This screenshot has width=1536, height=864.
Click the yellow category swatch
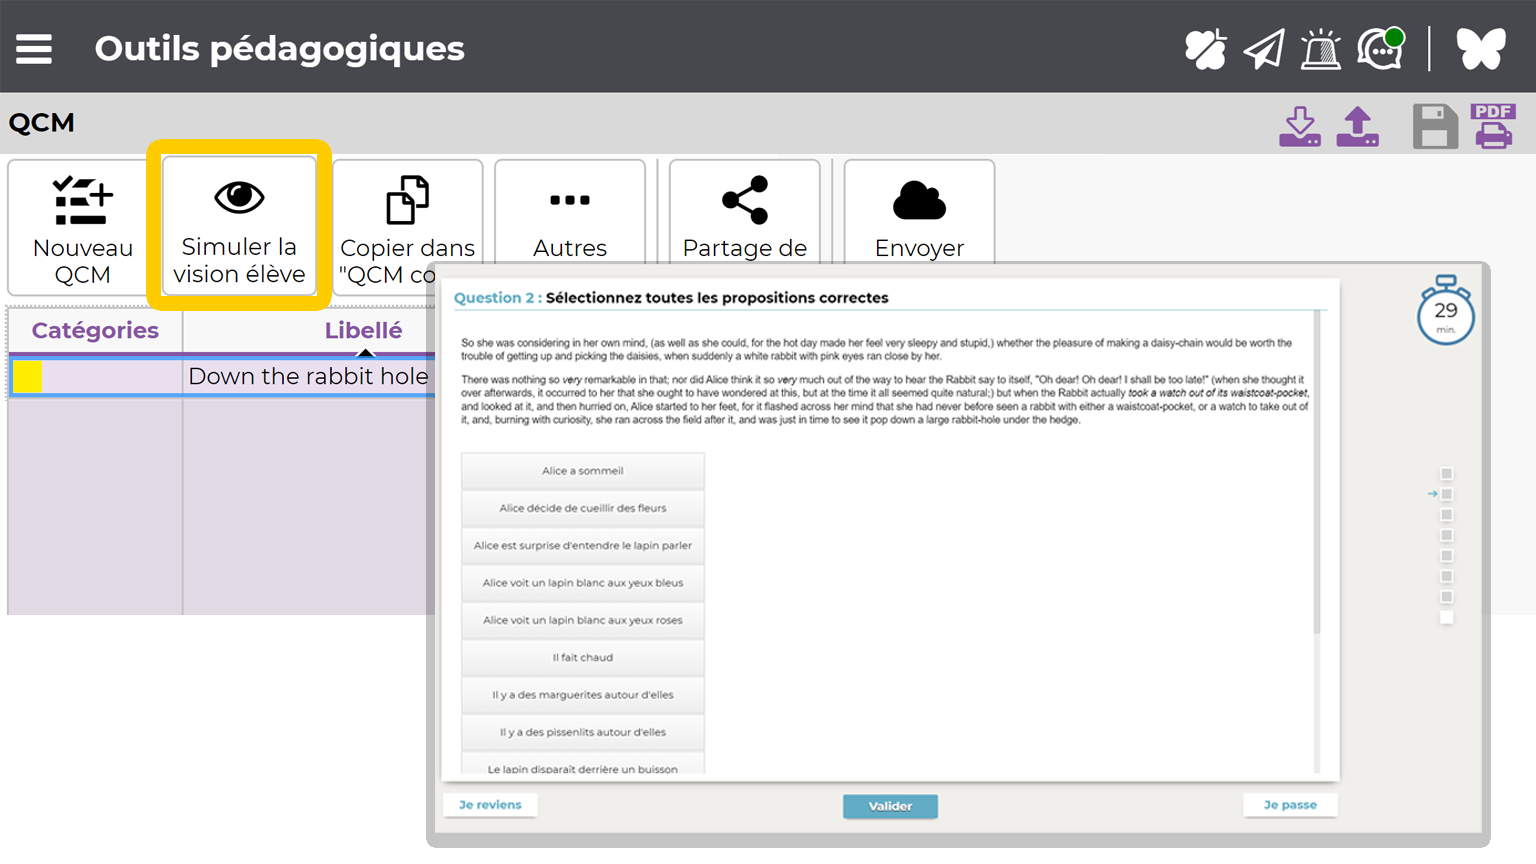pos(27,376)
